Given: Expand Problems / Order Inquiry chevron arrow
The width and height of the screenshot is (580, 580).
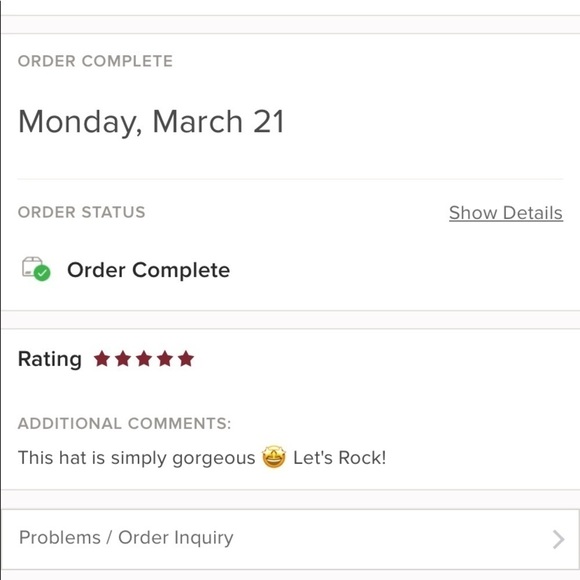Looking at the screenshot, I should click(x=558, y=539).
